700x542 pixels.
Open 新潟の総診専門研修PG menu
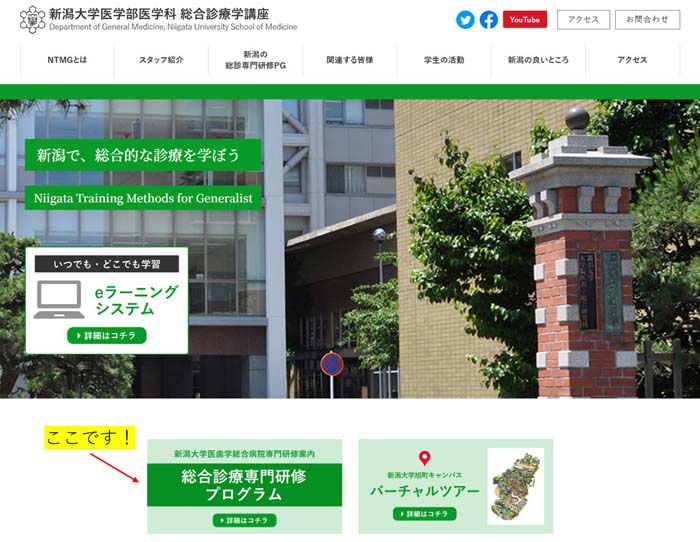[x=255, y=60]
